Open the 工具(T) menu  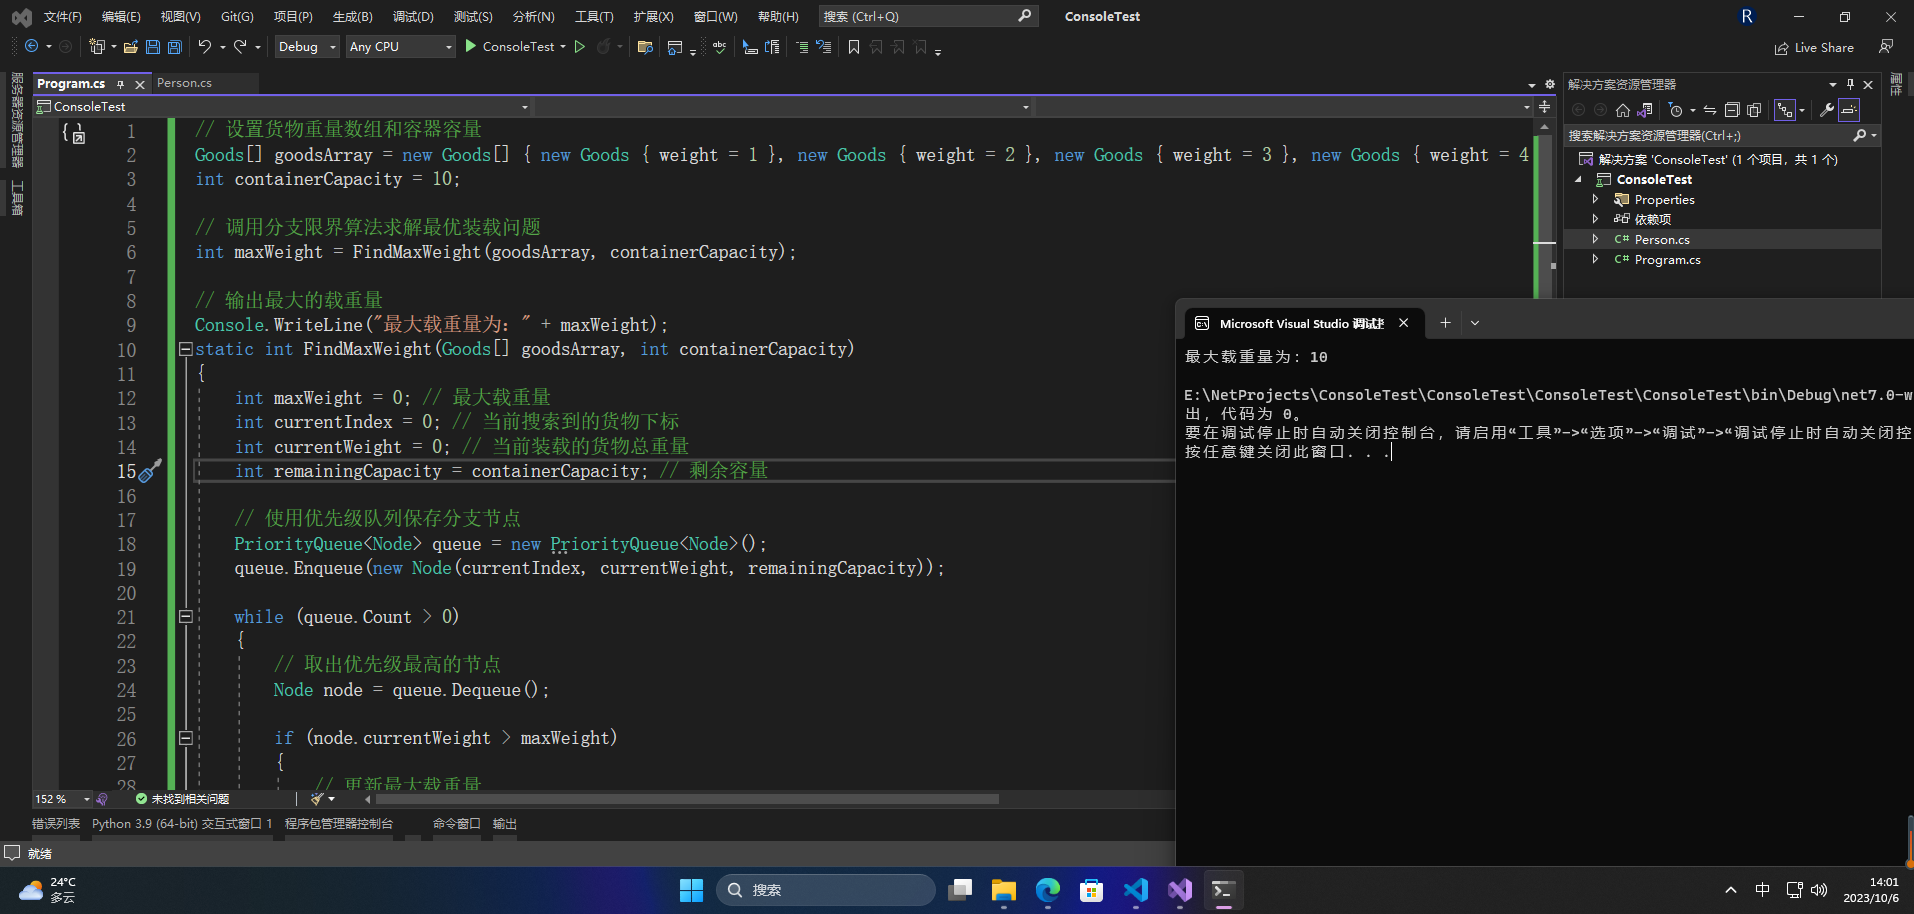pos(594,17)
